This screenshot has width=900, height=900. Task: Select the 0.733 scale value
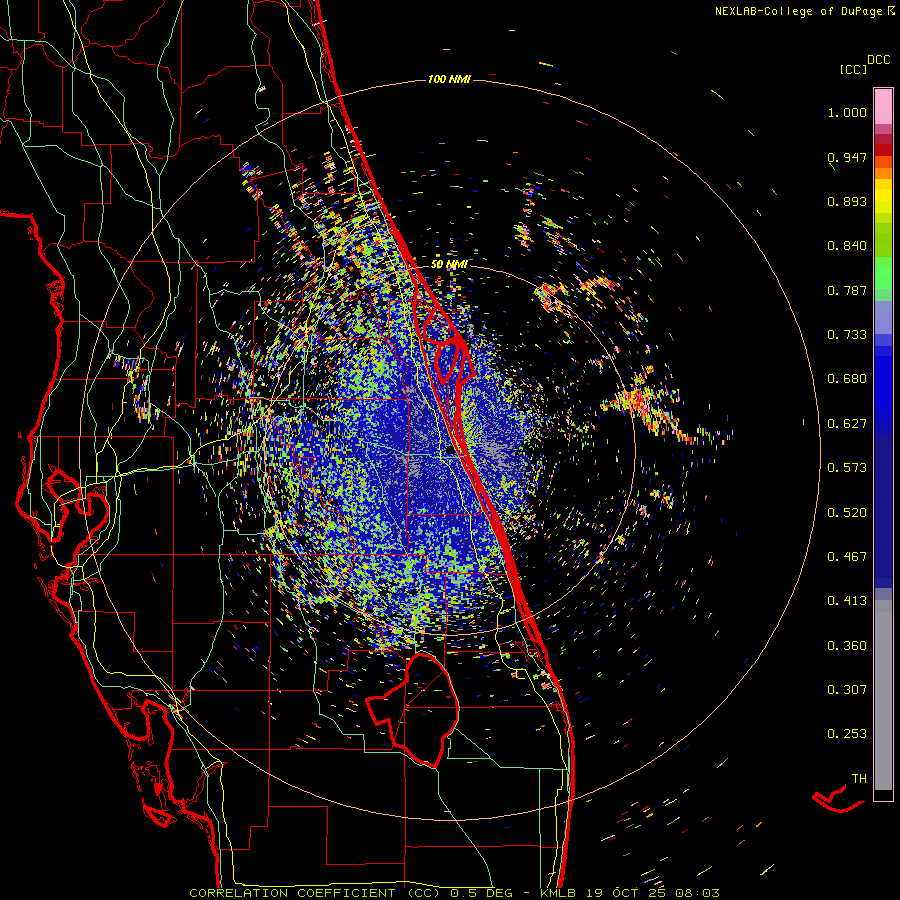coord(847,335)
